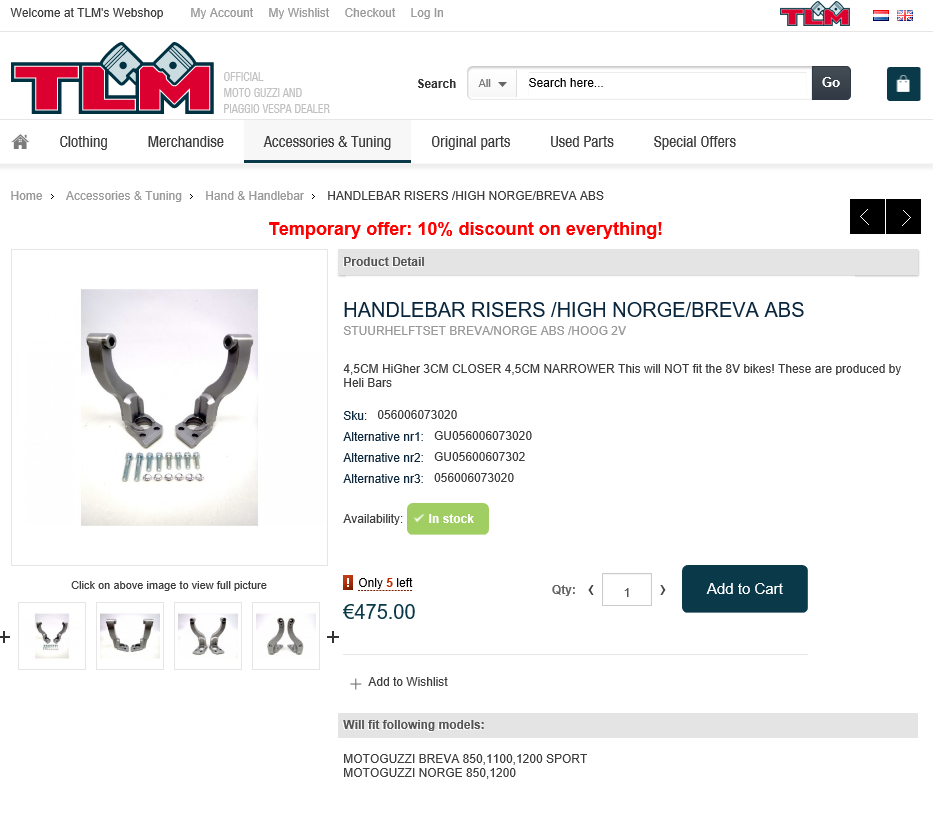Open the shopping cart bag icon

(x=903, y=84)
